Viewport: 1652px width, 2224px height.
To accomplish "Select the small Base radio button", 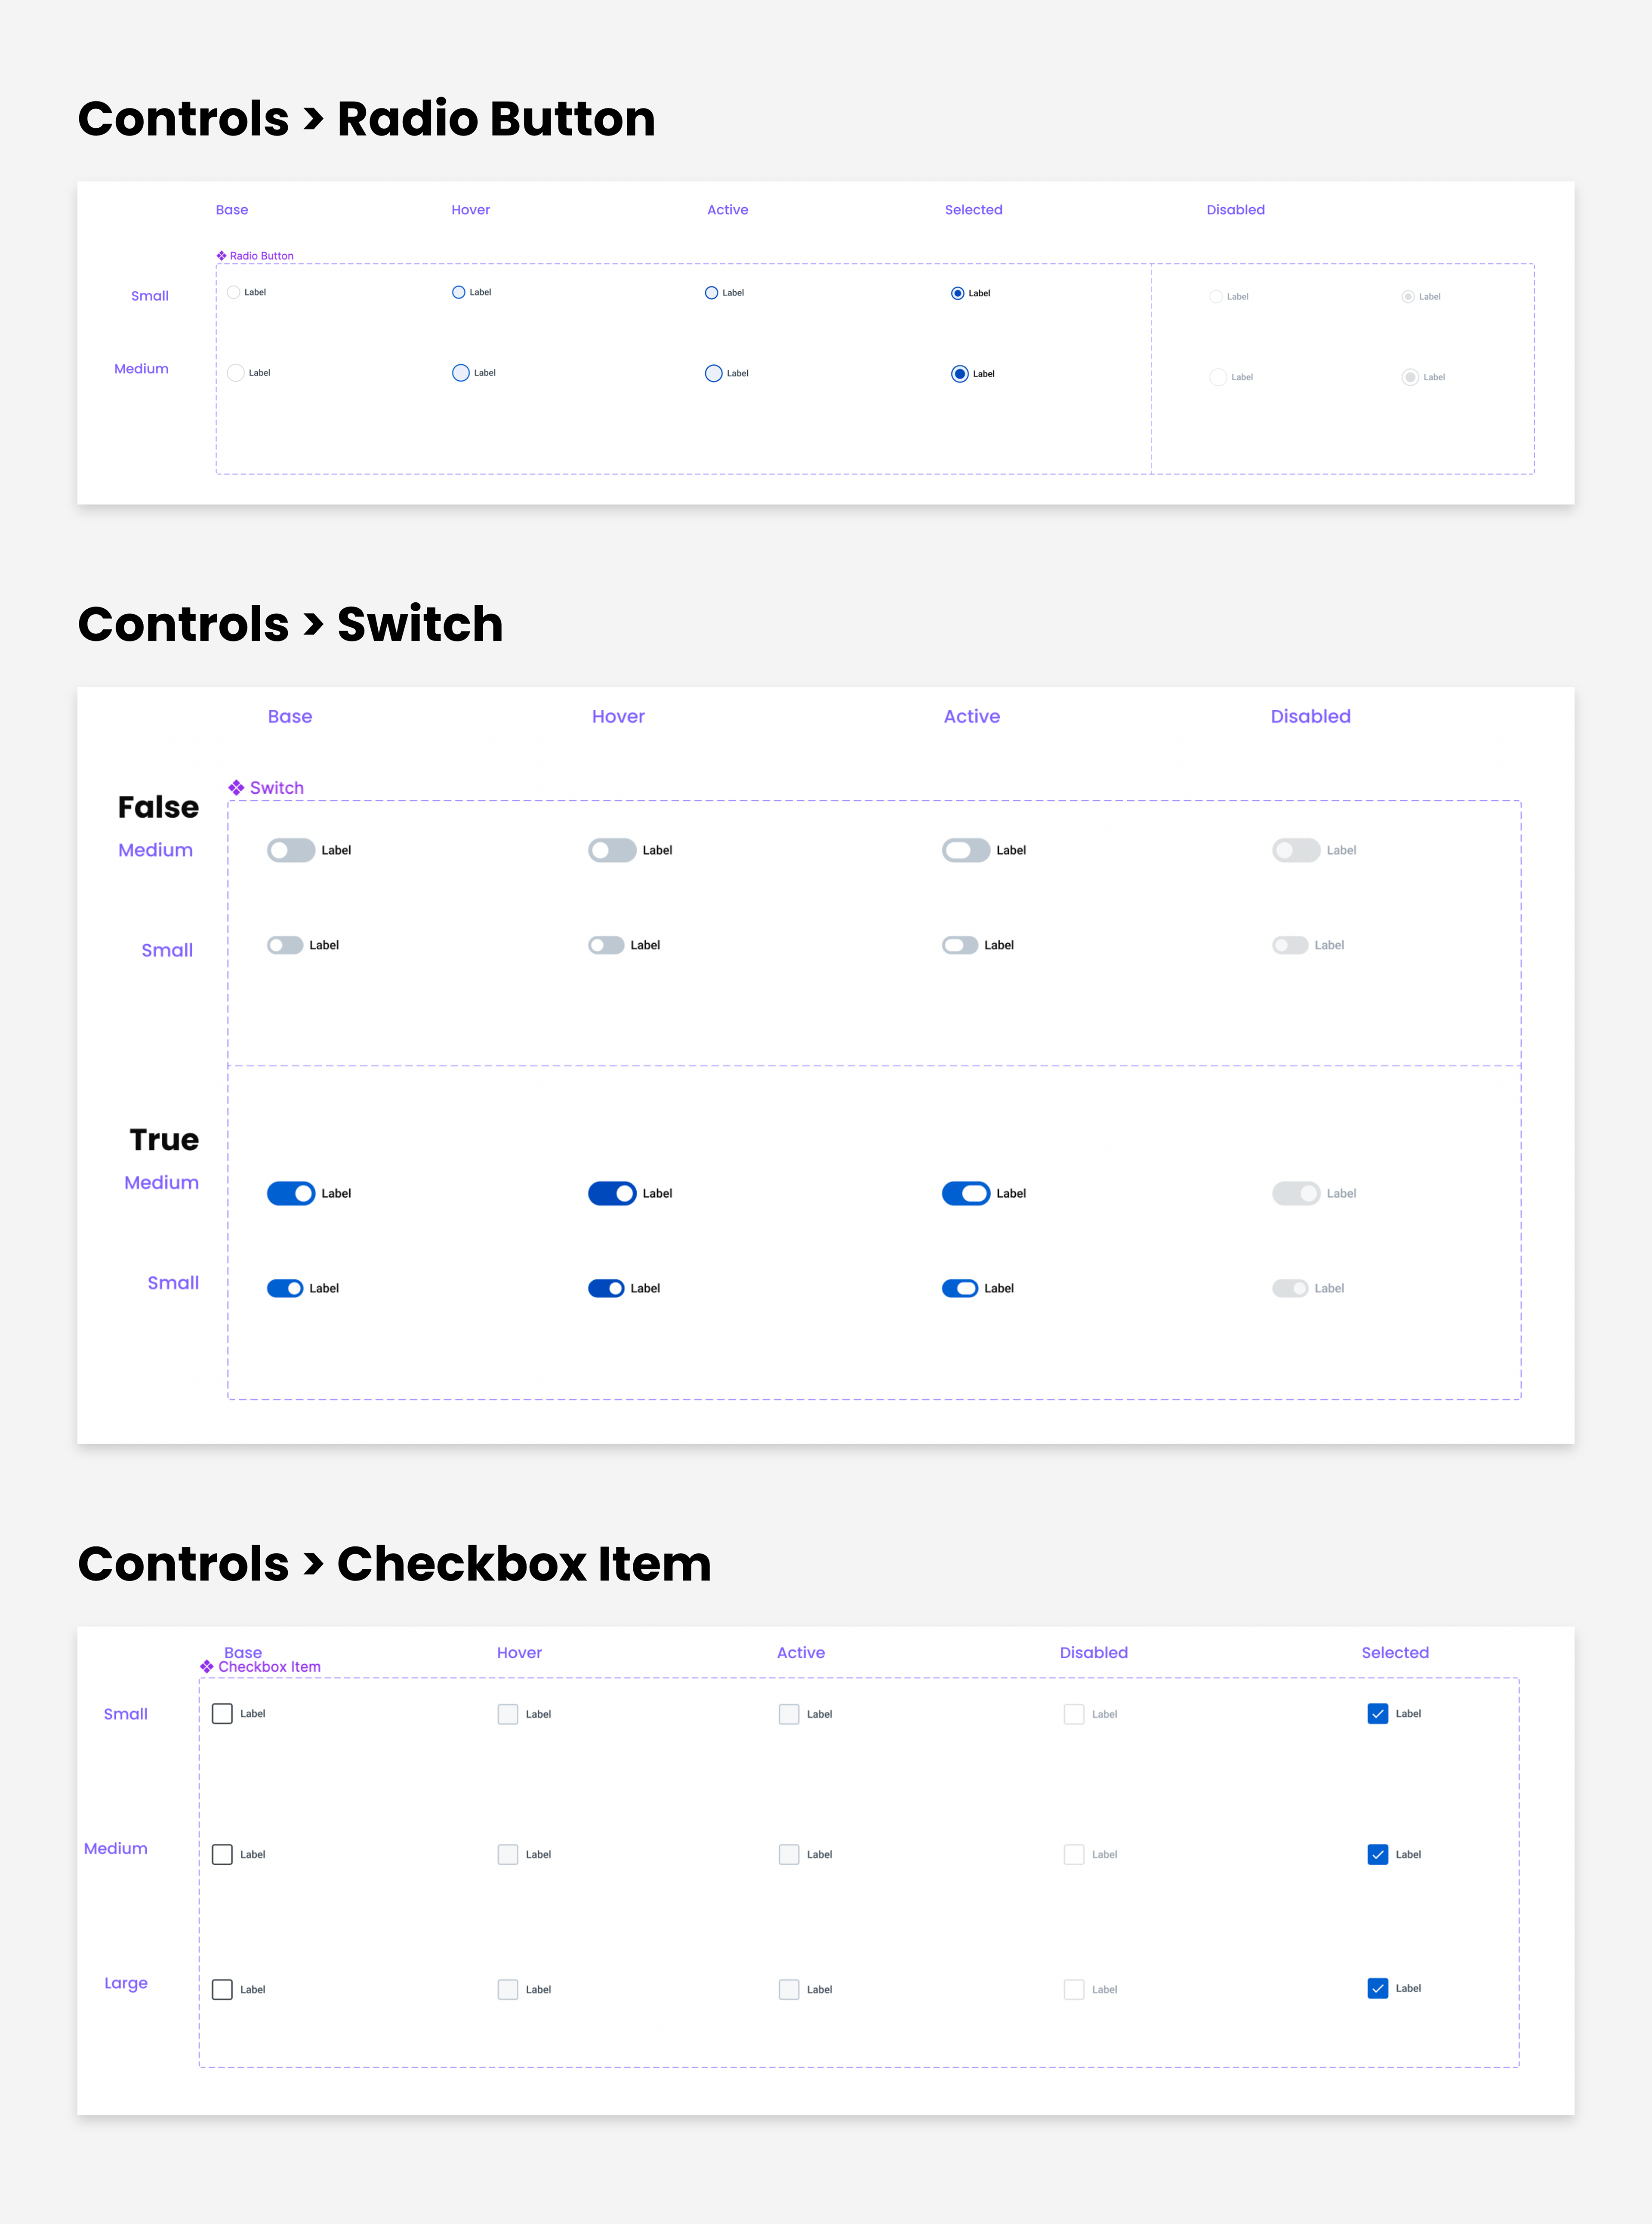I will (x=233, y=293).
